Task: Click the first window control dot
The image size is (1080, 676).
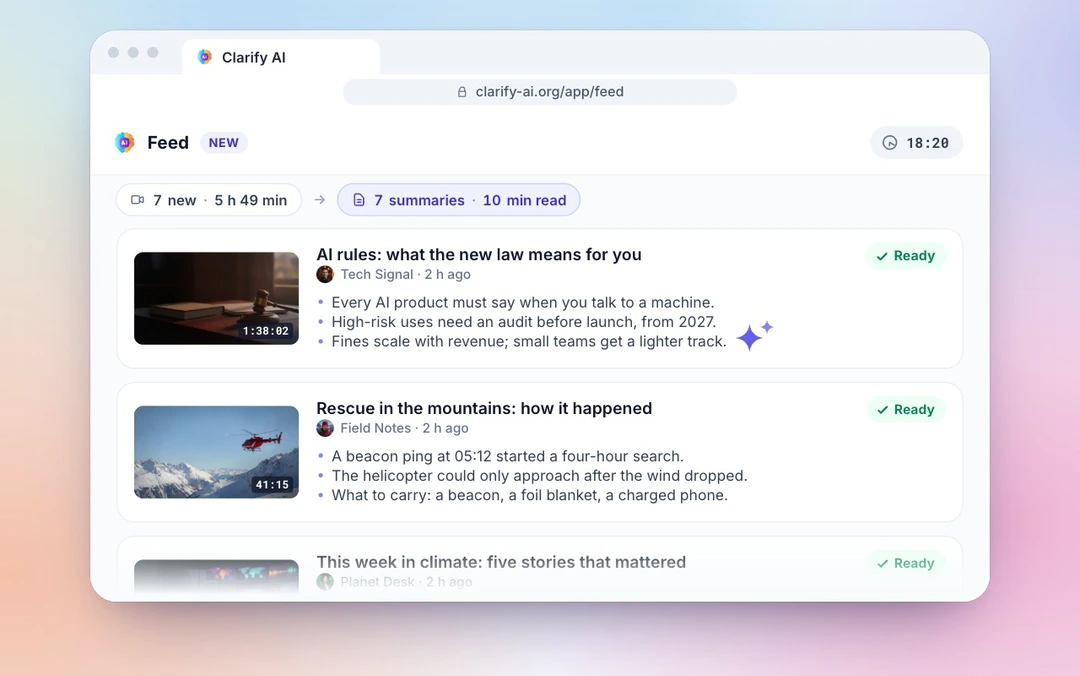Action: (114, 52)
